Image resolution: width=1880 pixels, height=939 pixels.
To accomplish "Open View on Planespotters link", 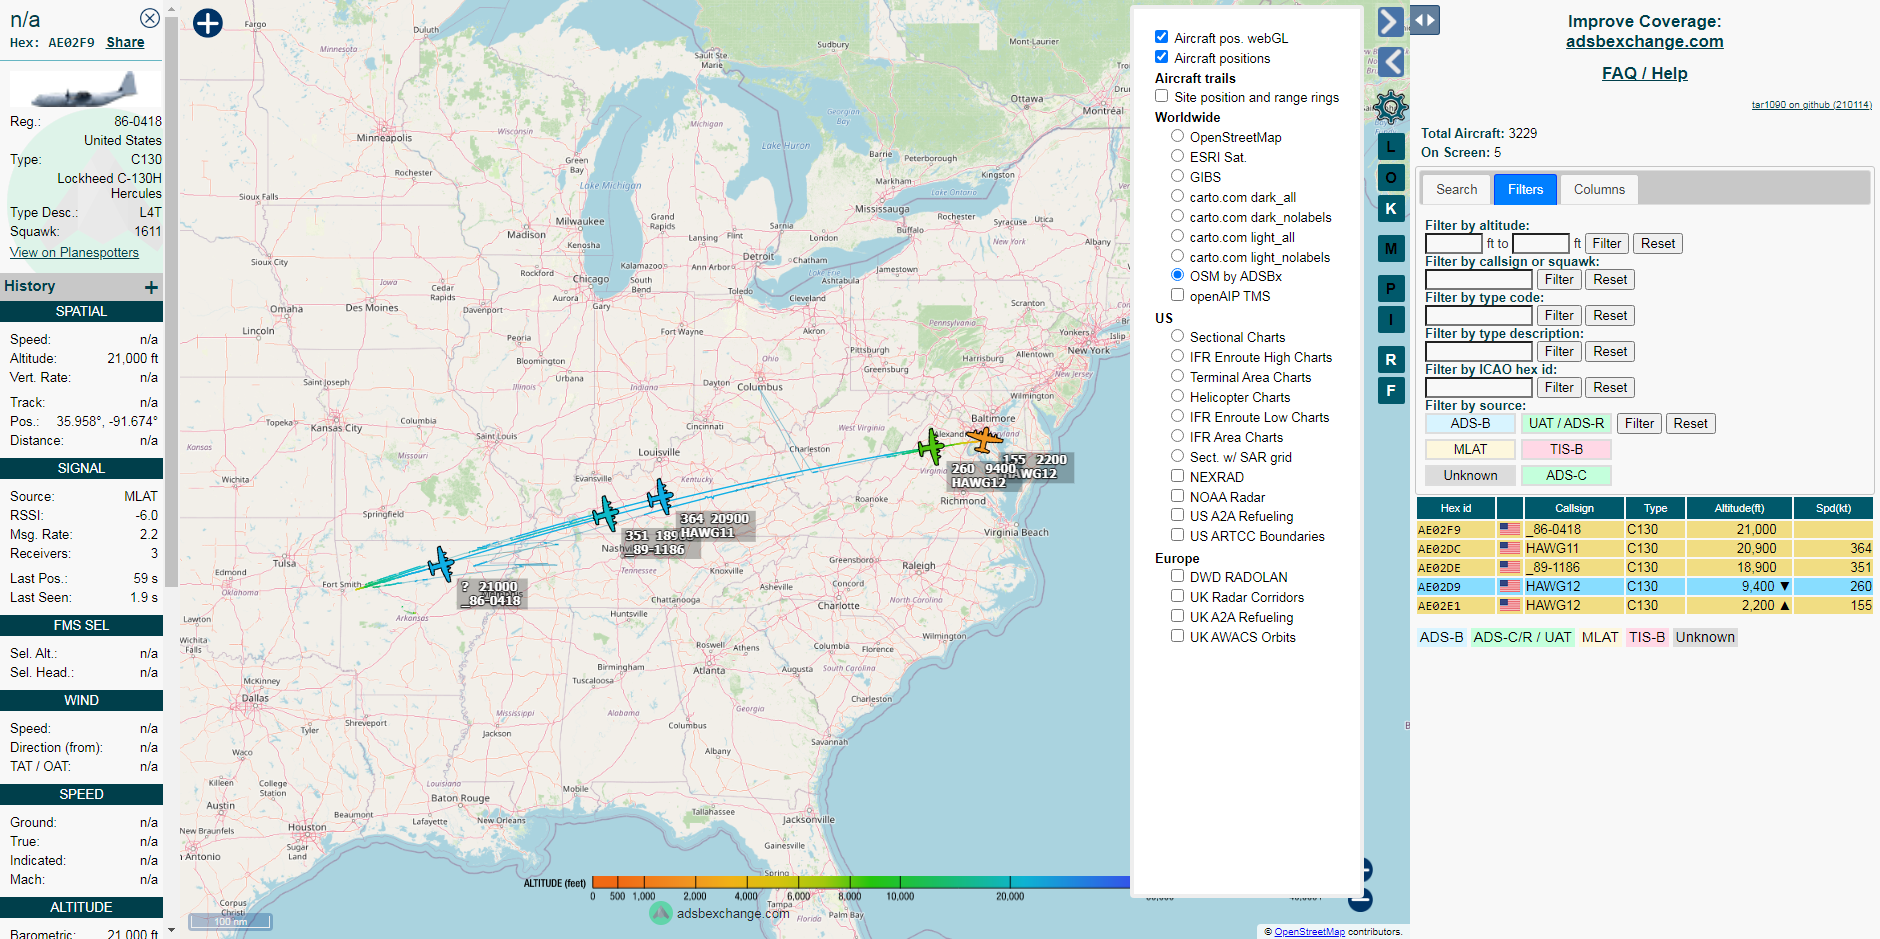I will [74, 252].
